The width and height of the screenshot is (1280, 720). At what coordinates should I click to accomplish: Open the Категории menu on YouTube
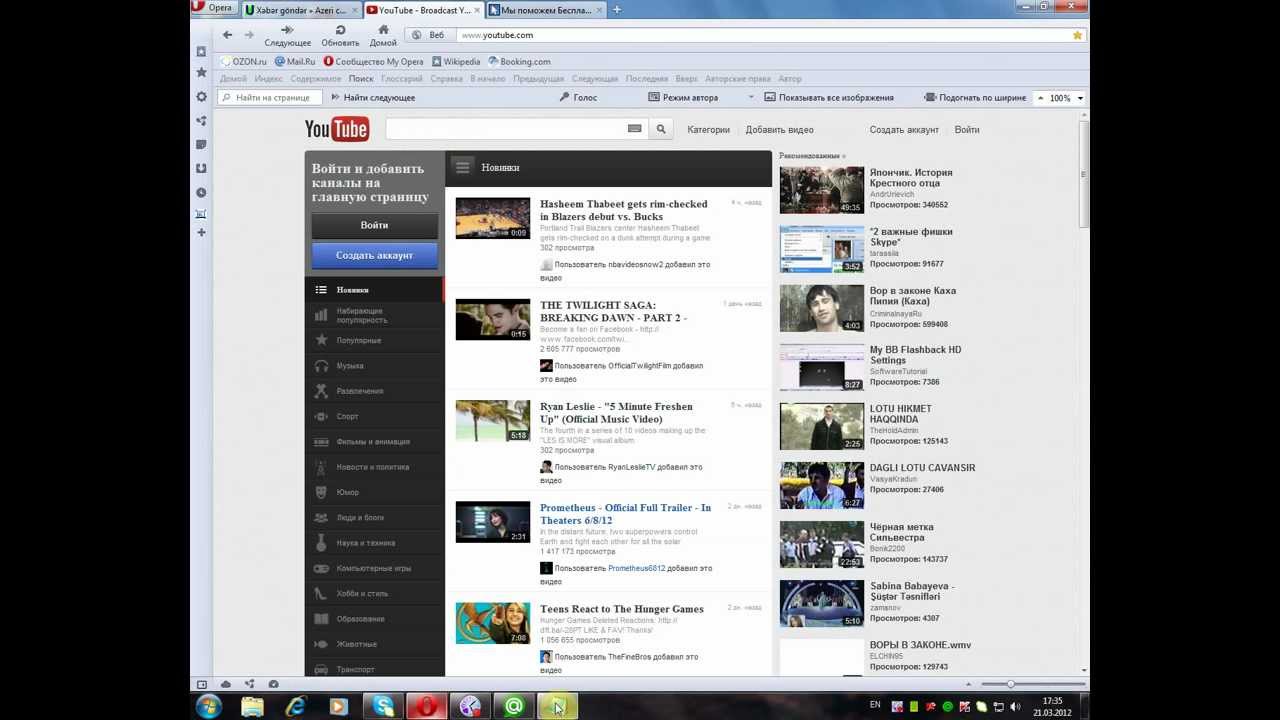[708, 129]
